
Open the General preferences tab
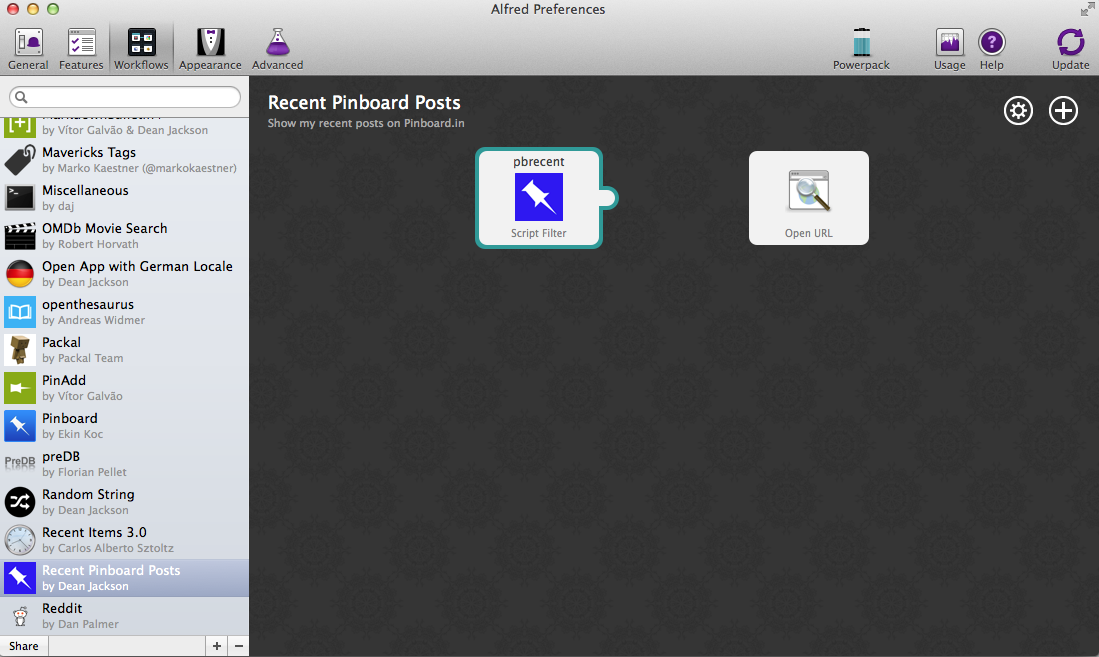tap(28, 49)
